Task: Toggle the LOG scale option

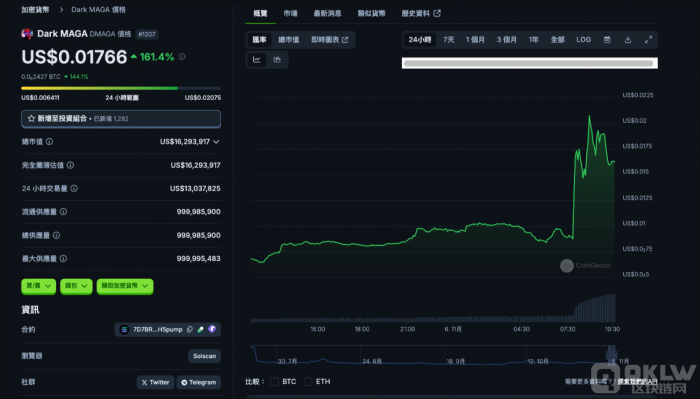Action: [x=583, y=40]
